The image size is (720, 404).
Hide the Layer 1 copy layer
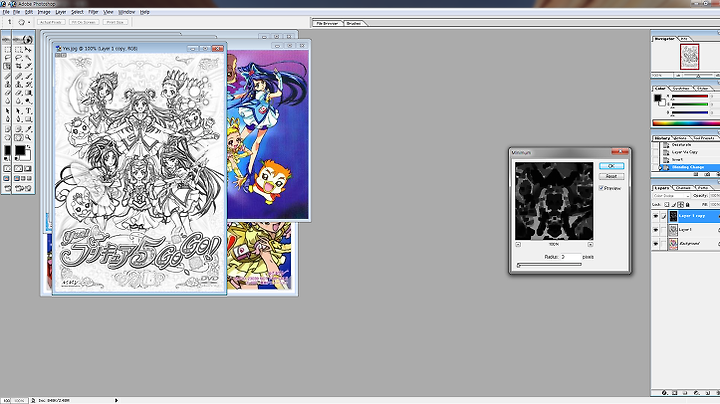click(656, 216)
